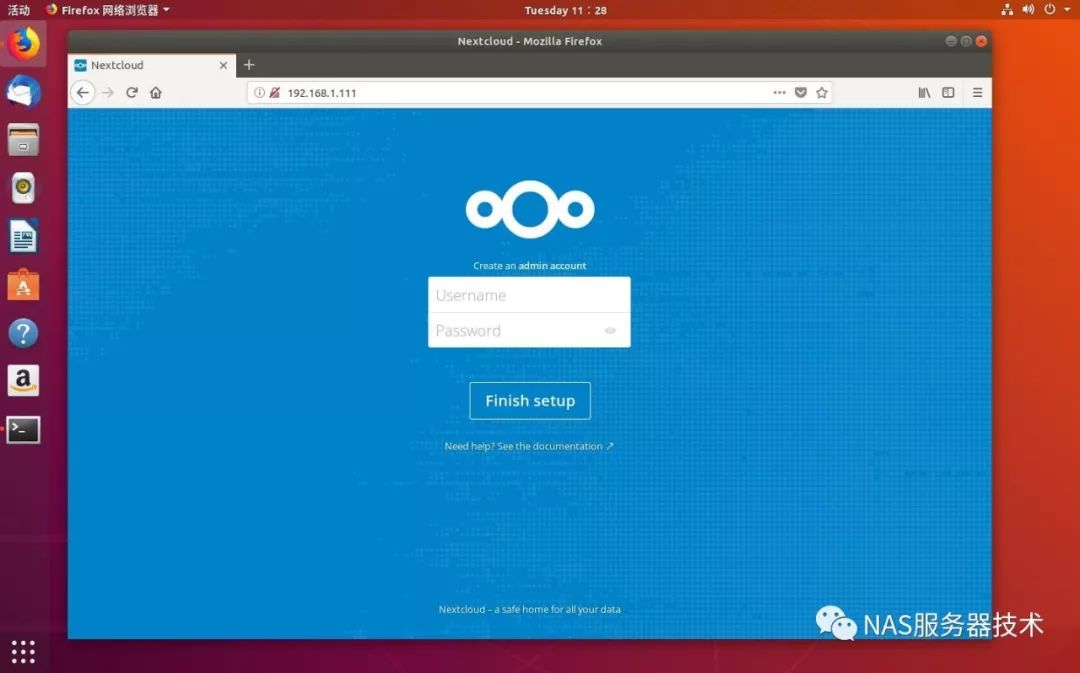This screenshot has width=1080, height=673.
Task: Open the page actions three-dot menu
Action: 779,92
